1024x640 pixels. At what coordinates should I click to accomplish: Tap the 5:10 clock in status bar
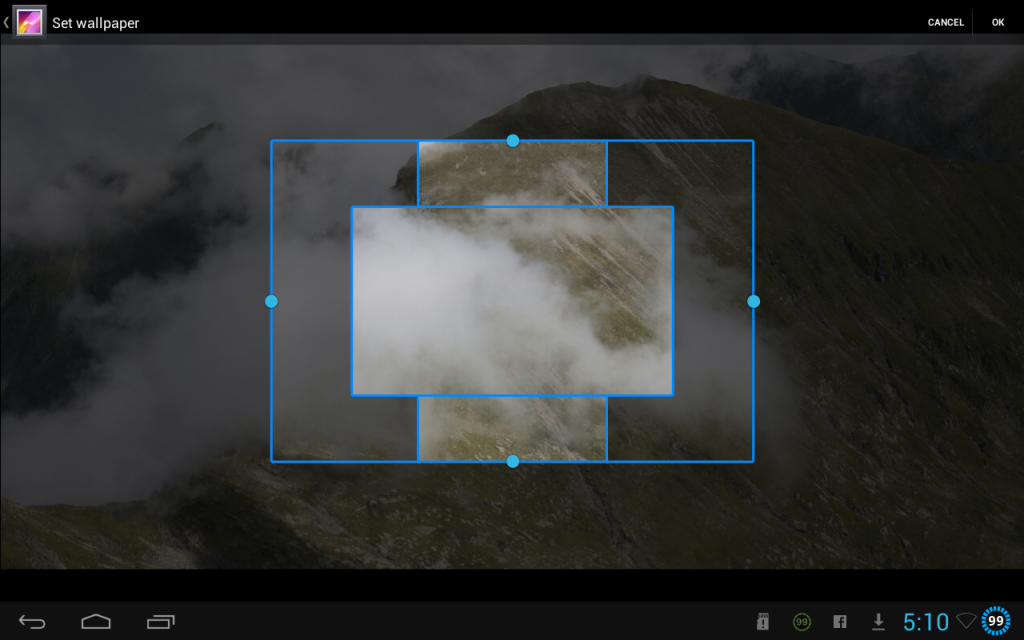(925, 622)
